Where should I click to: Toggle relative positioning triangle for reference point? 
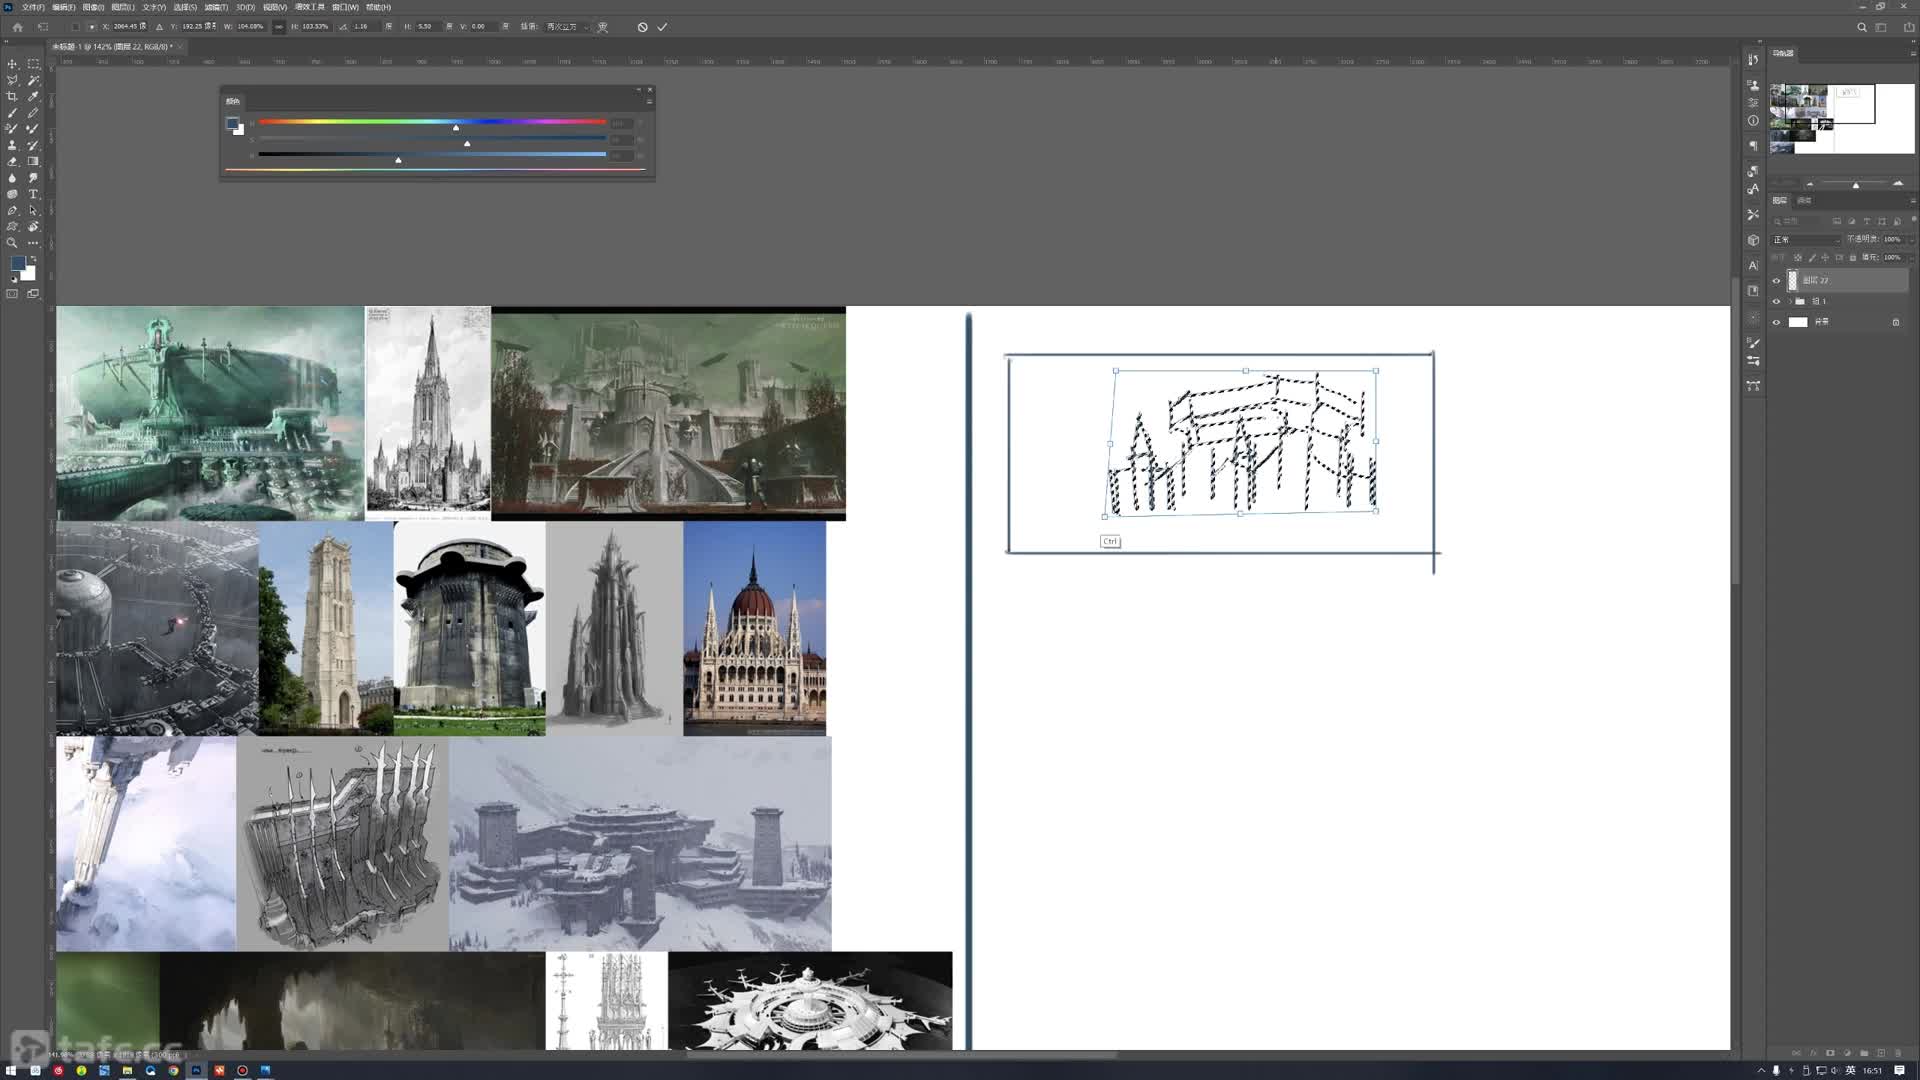(x=159, y=27)
